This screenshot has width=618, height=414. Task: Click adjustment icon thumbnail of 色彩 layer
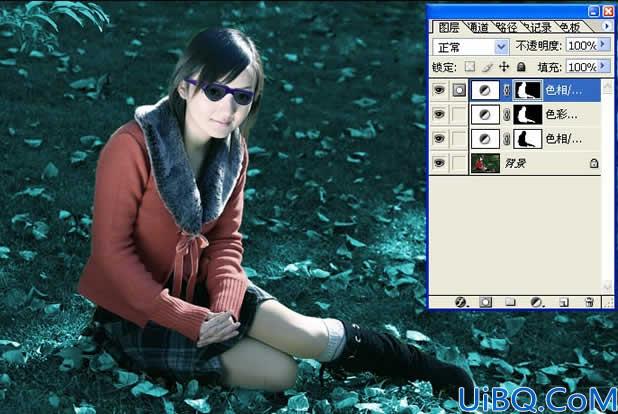coord(485,115)
